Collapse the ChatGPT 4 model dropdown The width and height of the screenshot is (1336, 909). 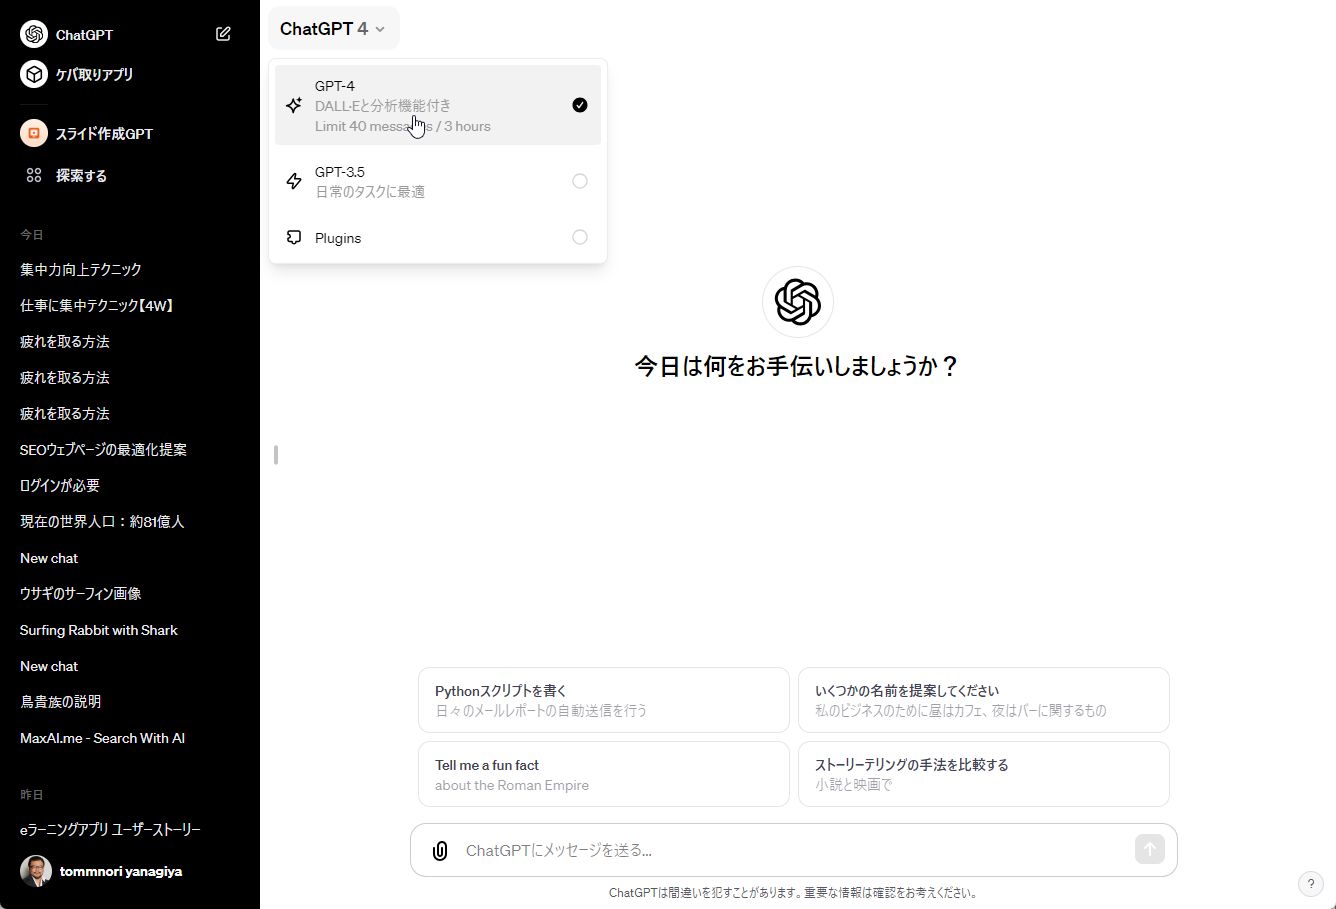tap(333, 29)
